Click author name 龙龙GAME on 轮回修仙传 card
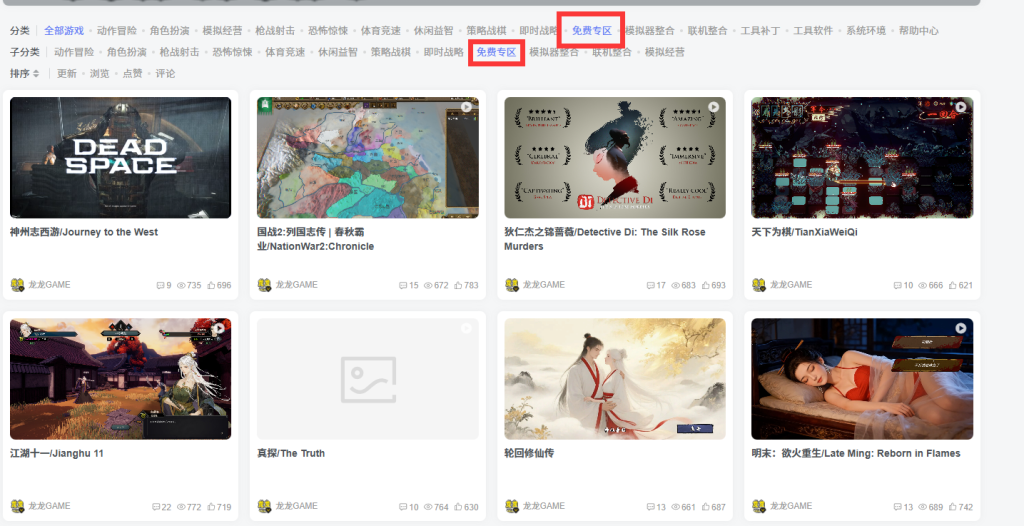This screenshot has width=1024, height=526. point(543,506)
